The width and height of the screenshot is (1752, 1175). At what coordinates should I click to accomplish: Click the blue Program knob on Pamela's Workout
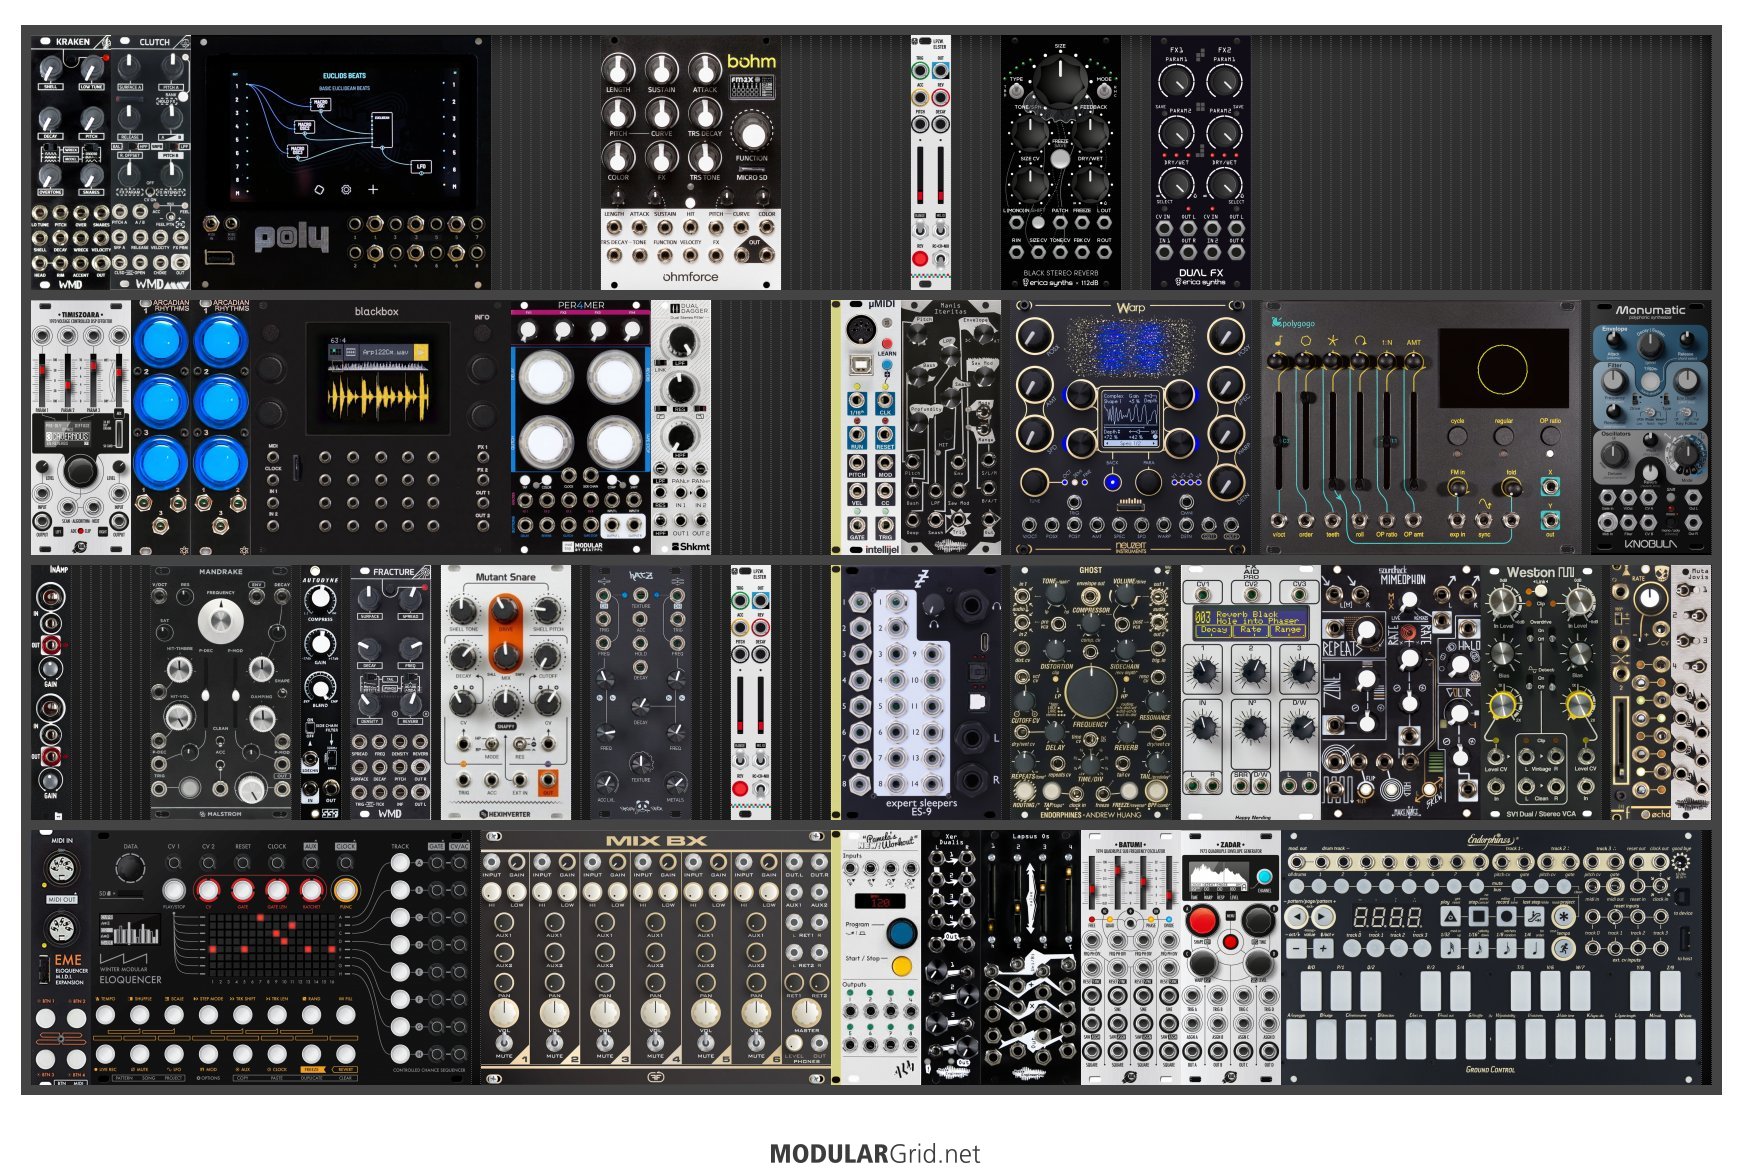pyautogui.click(x=902, y=932)
